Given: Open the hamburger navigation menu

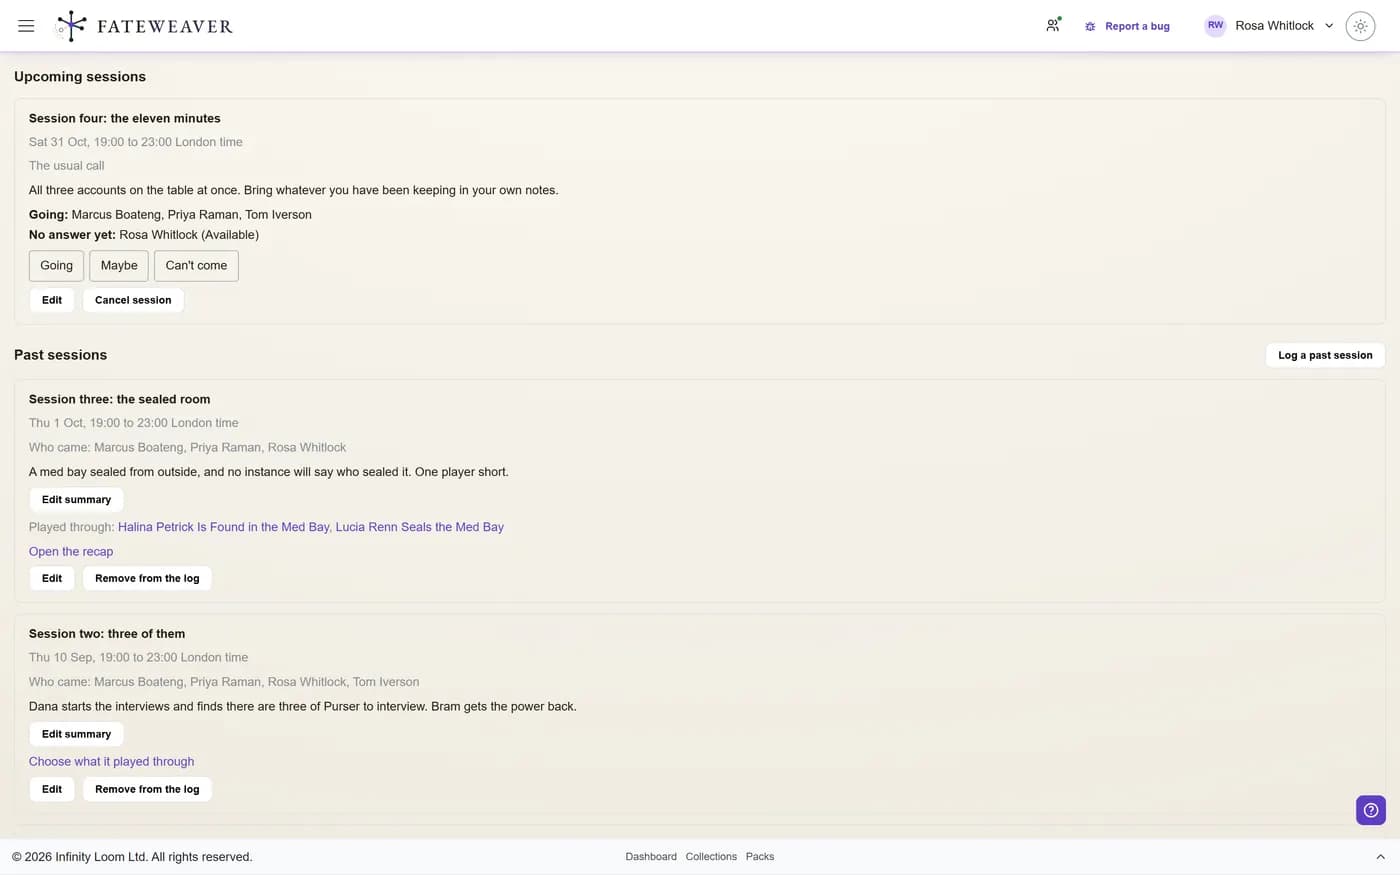Looking at the screenshot, I should point(26,26).
